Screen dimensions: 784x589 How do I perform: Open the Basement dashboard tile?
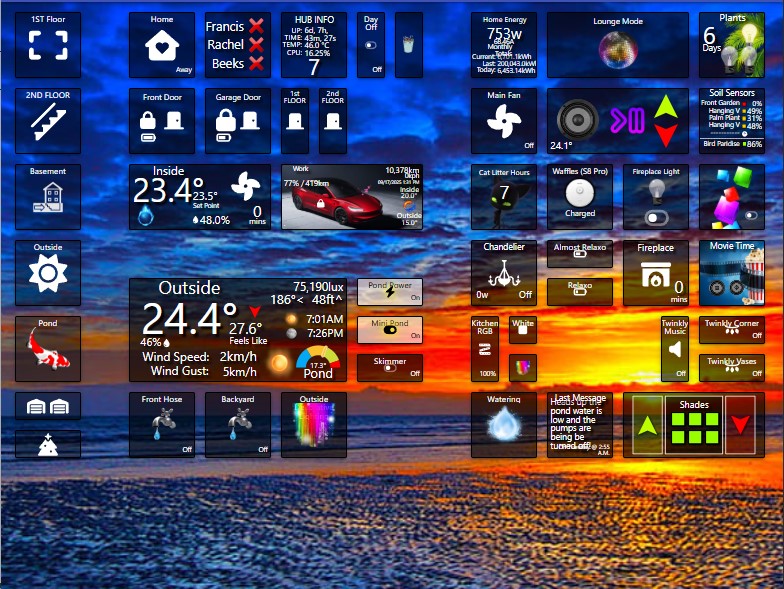point(47,197)
